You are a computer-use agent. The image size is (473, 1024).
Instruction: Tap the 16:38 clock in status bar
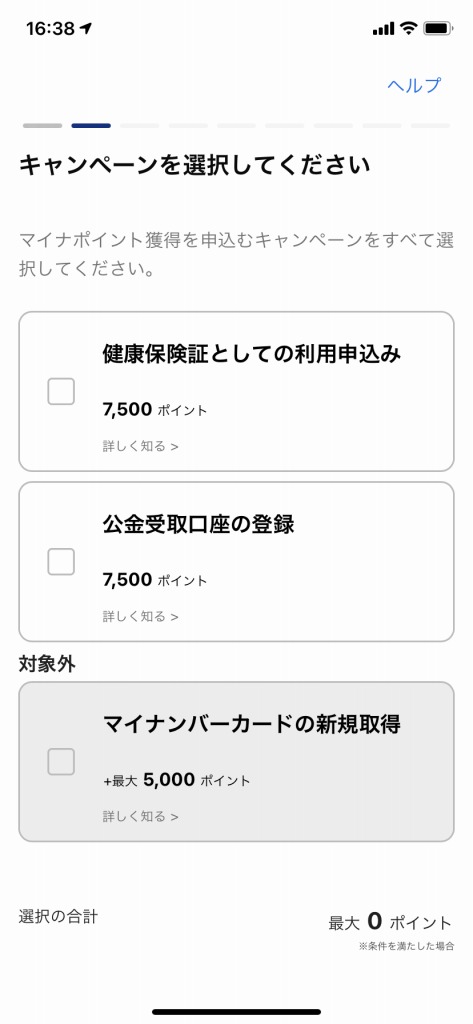[x=51, y=28]
